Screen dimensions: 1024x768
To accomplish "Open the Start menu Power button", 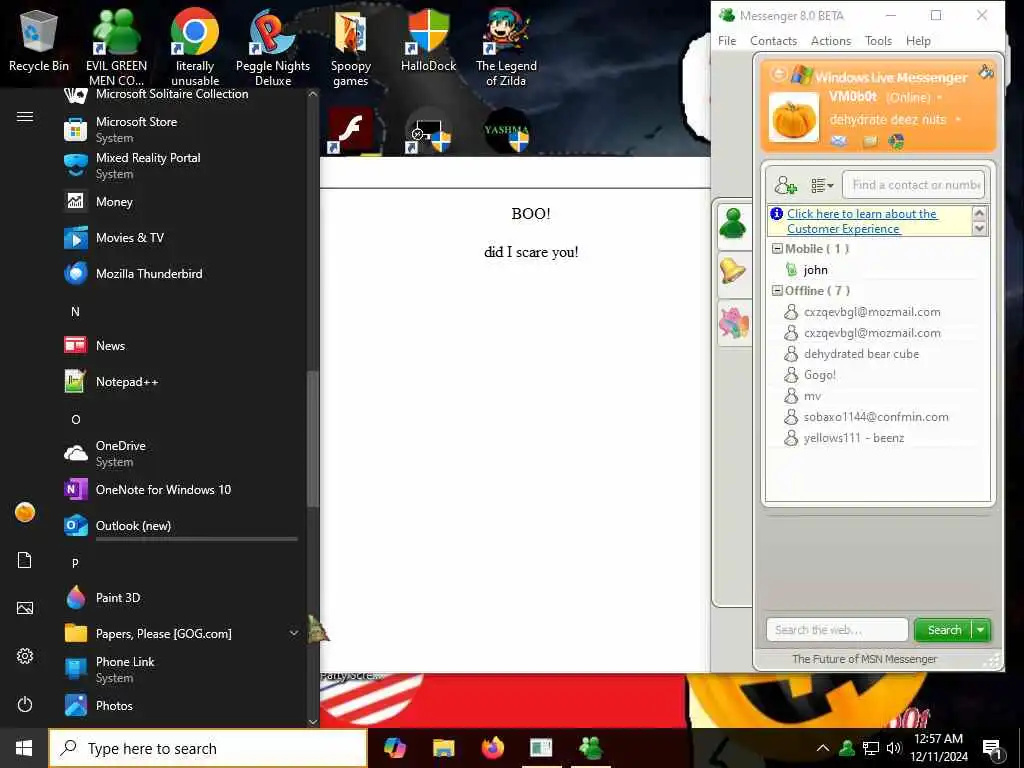I will tap(25, 704).
